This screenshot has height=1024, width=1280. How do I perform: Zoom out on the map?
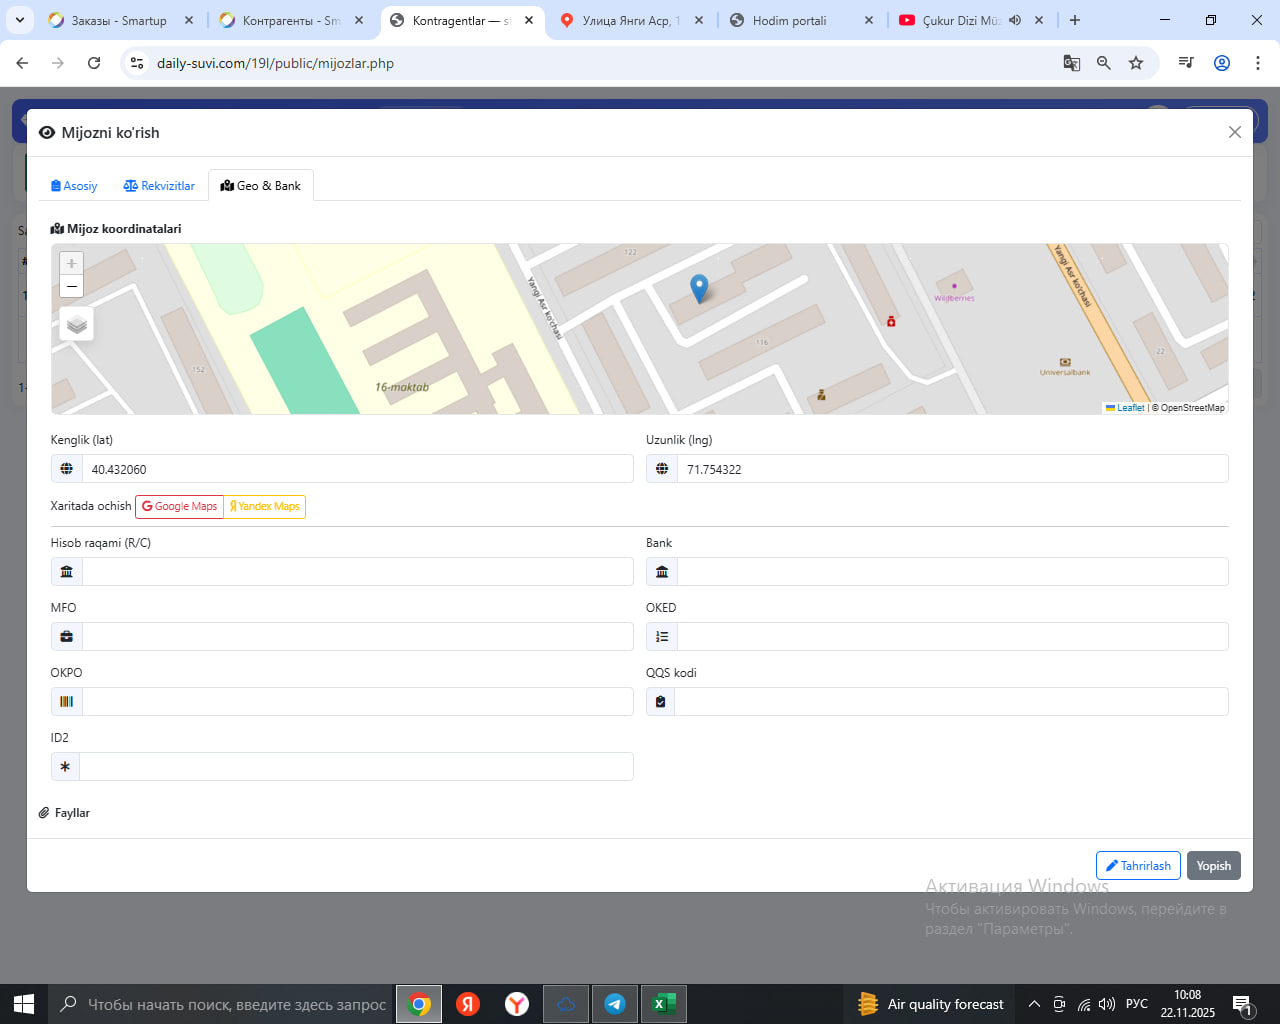coord(71,287)
